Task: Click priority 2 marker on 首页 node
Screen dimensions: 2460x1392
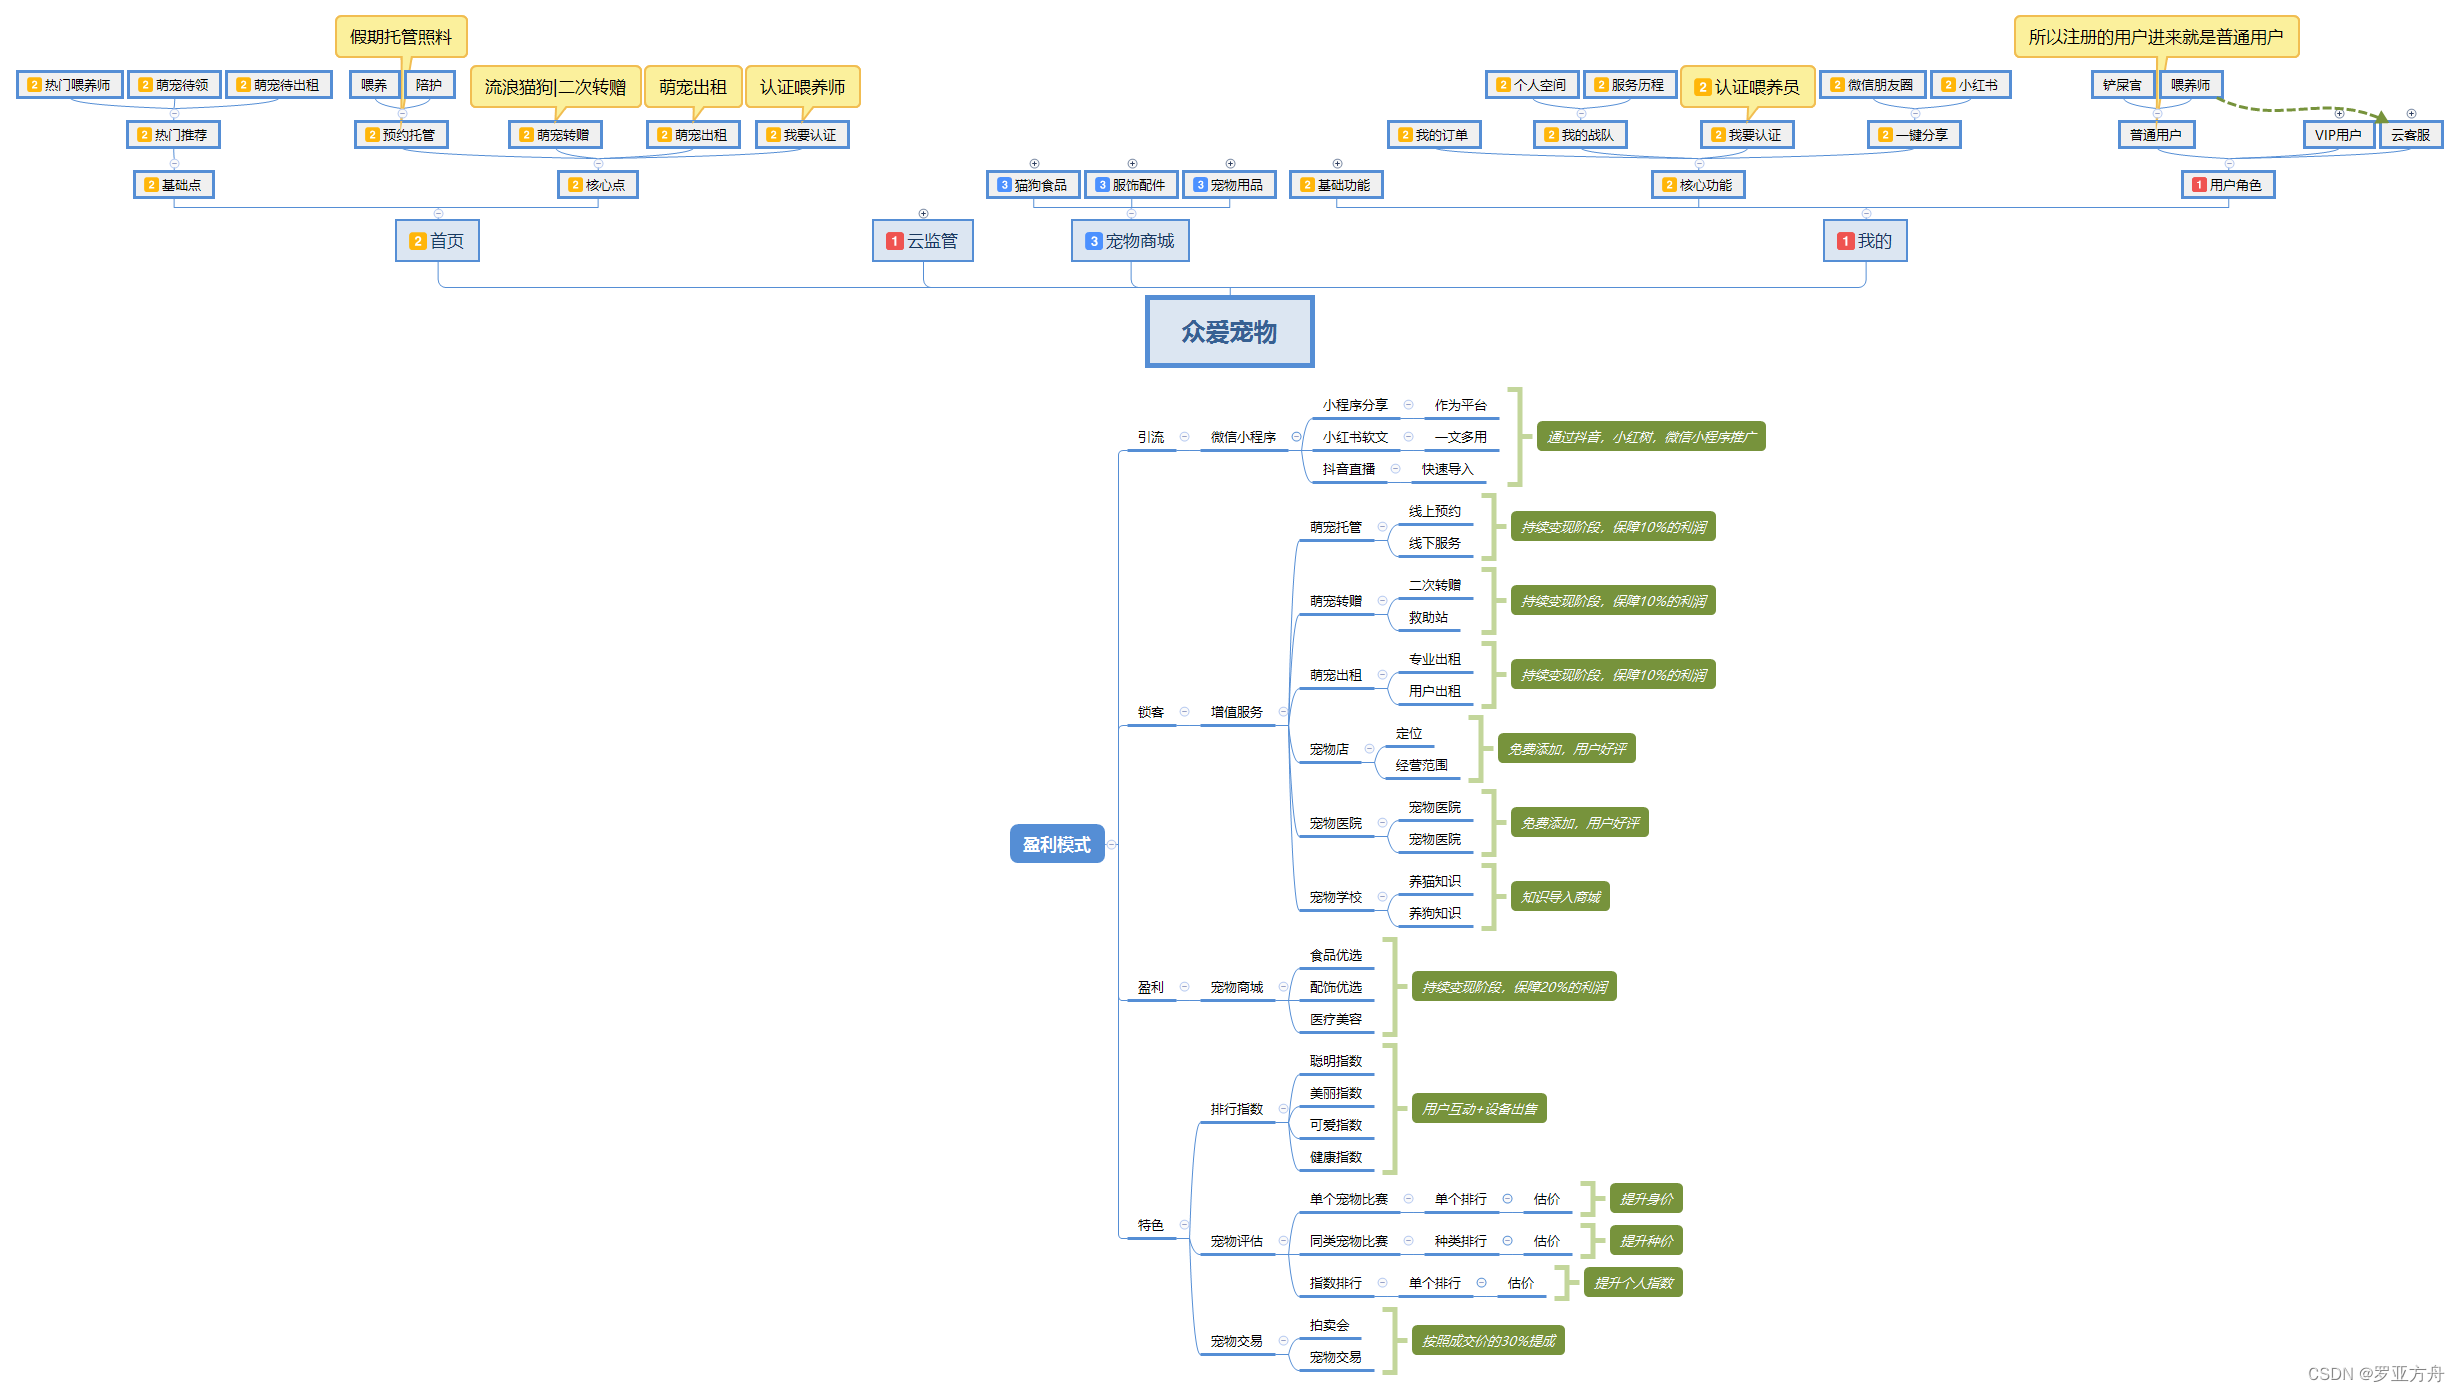Action: coord(418,241)
